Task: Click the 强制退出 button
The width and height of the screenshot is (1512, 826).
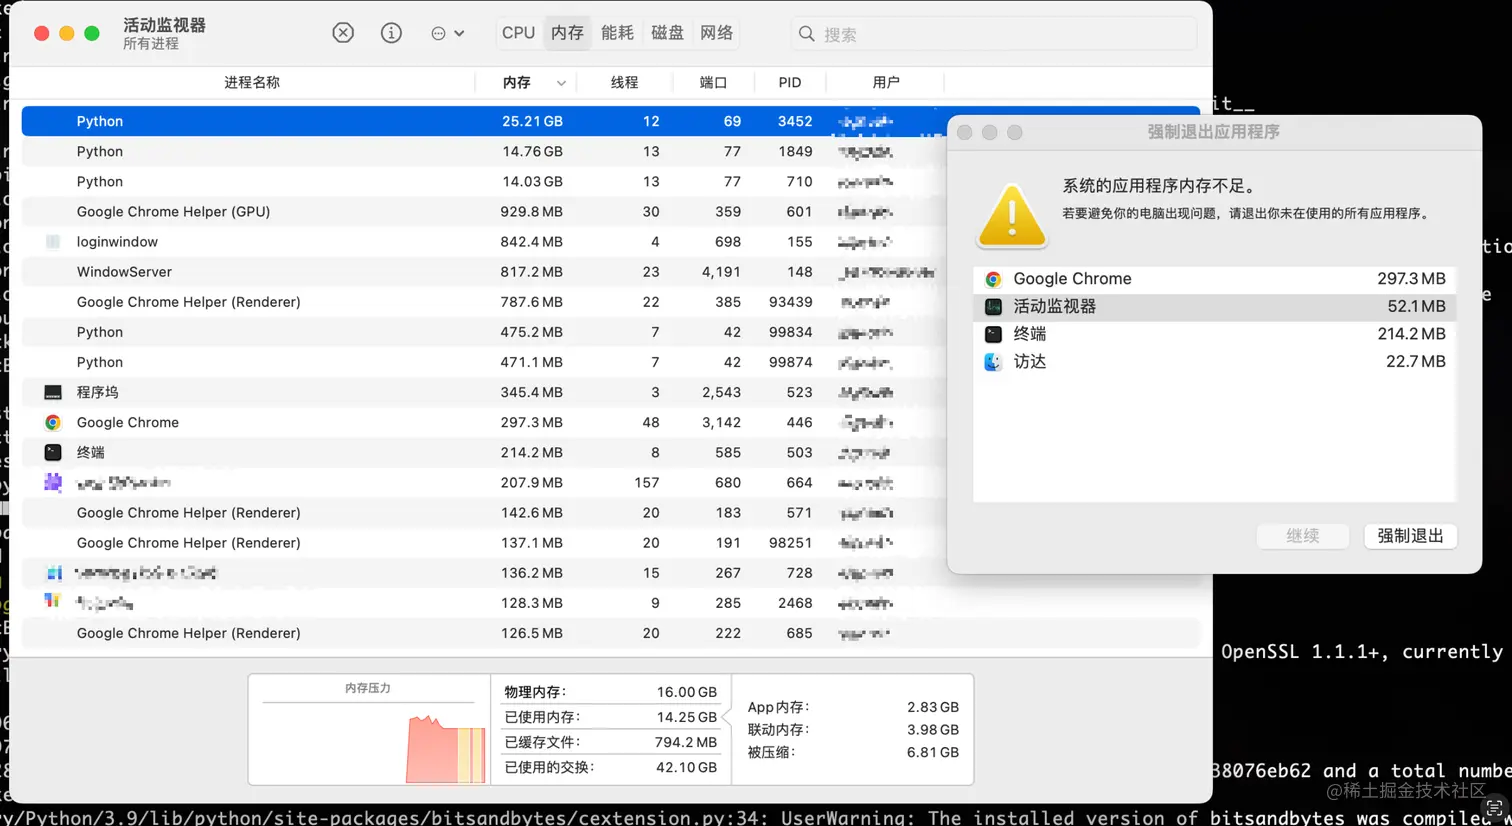Action: [1410, 536]
